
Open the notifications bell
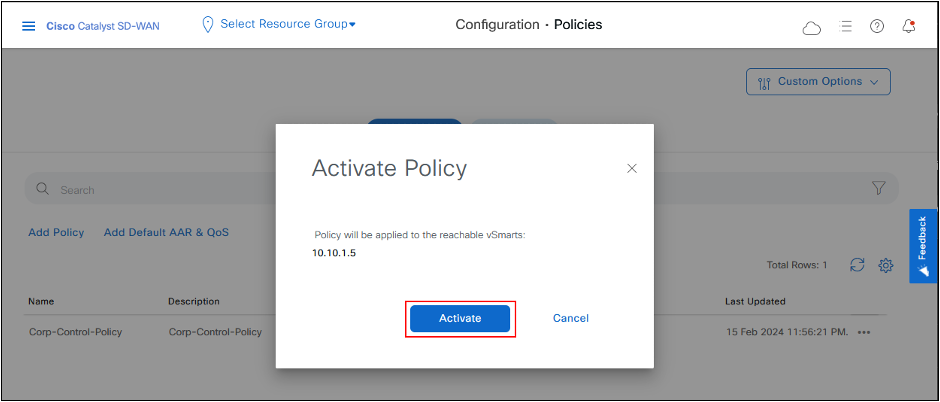tap(908, 26)
